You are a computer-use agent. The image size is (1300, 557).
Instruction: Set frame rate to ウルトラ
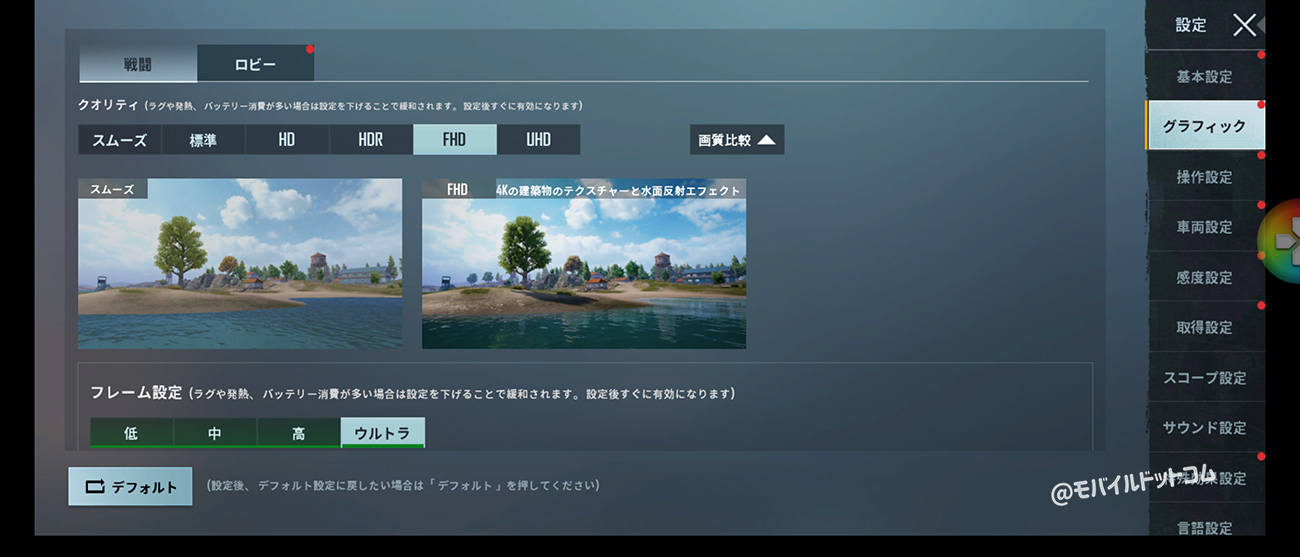click(x=383, y=433)
